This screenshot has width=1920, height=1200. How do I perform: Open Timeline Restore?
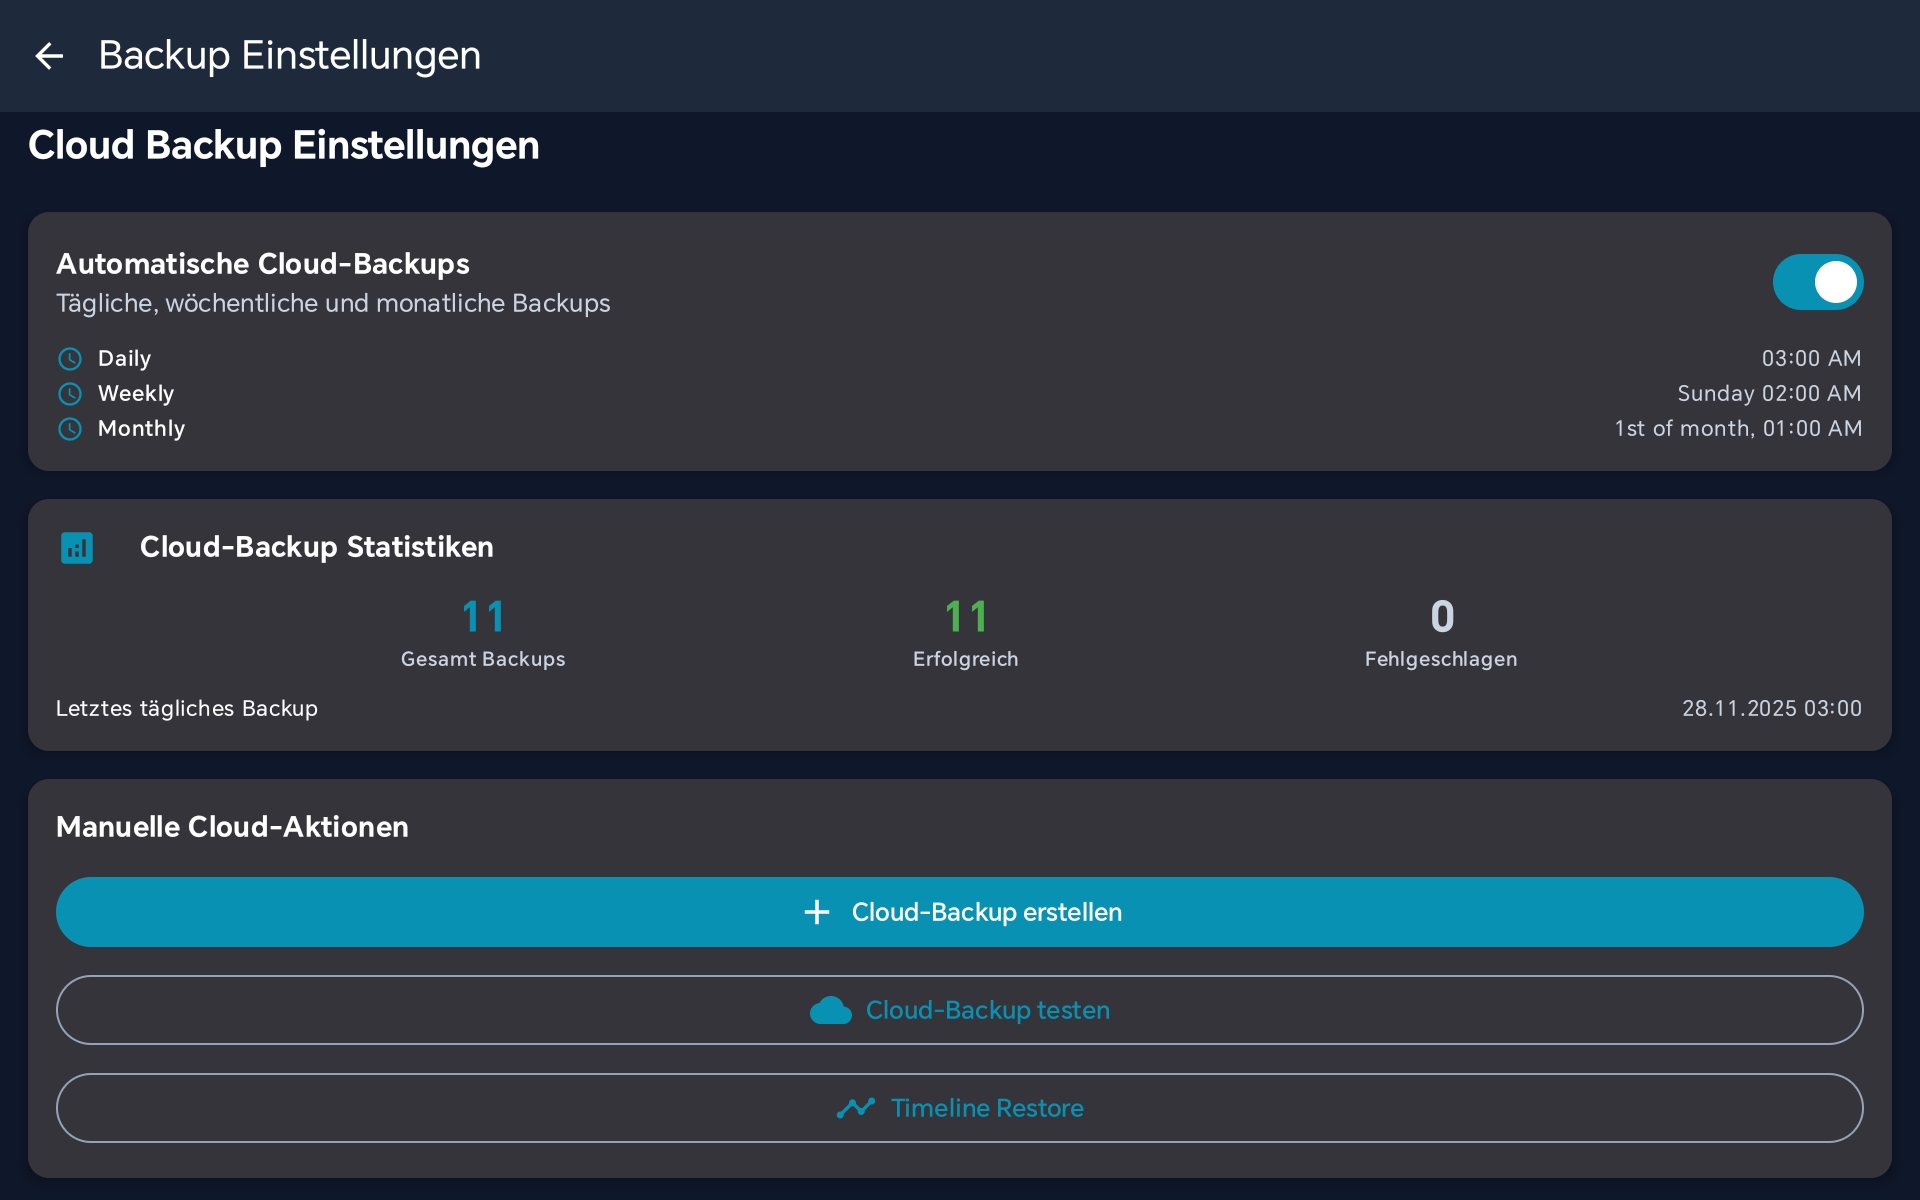pos(960,1108)
